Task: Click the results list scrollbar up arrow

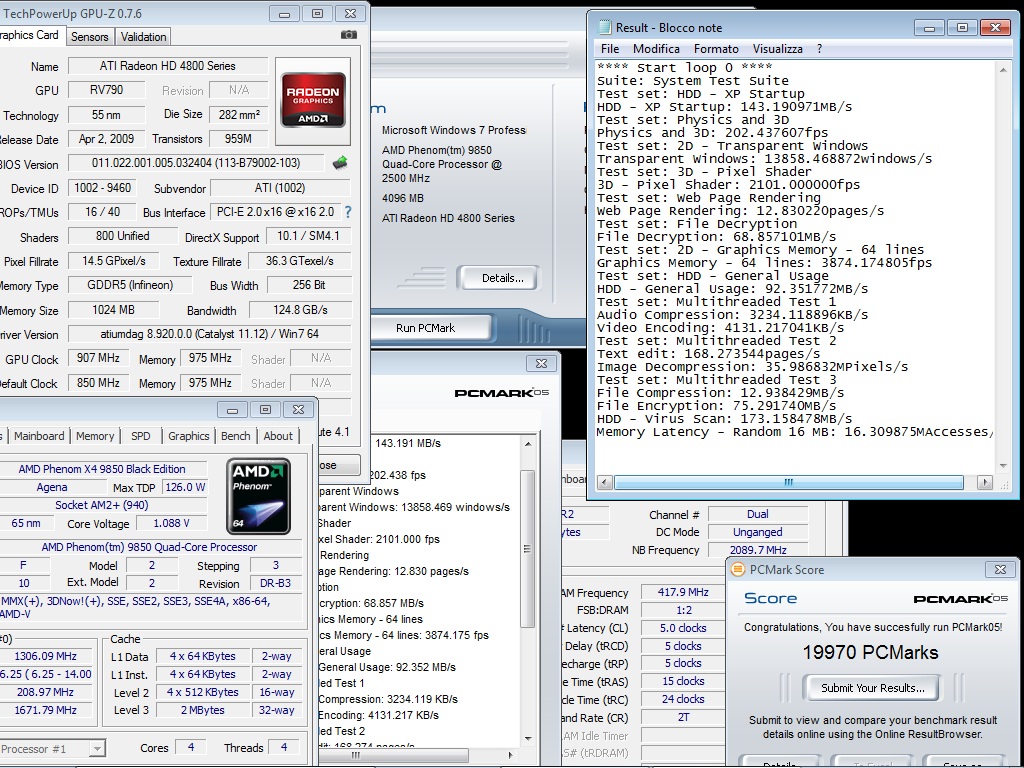Action: click(x=528, y=443)
